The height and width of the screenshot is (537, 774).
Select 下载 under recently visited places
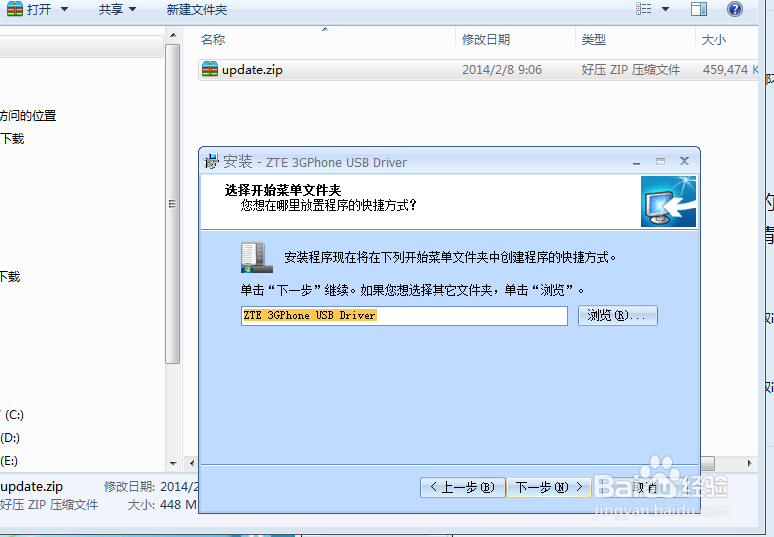(12, 139)
